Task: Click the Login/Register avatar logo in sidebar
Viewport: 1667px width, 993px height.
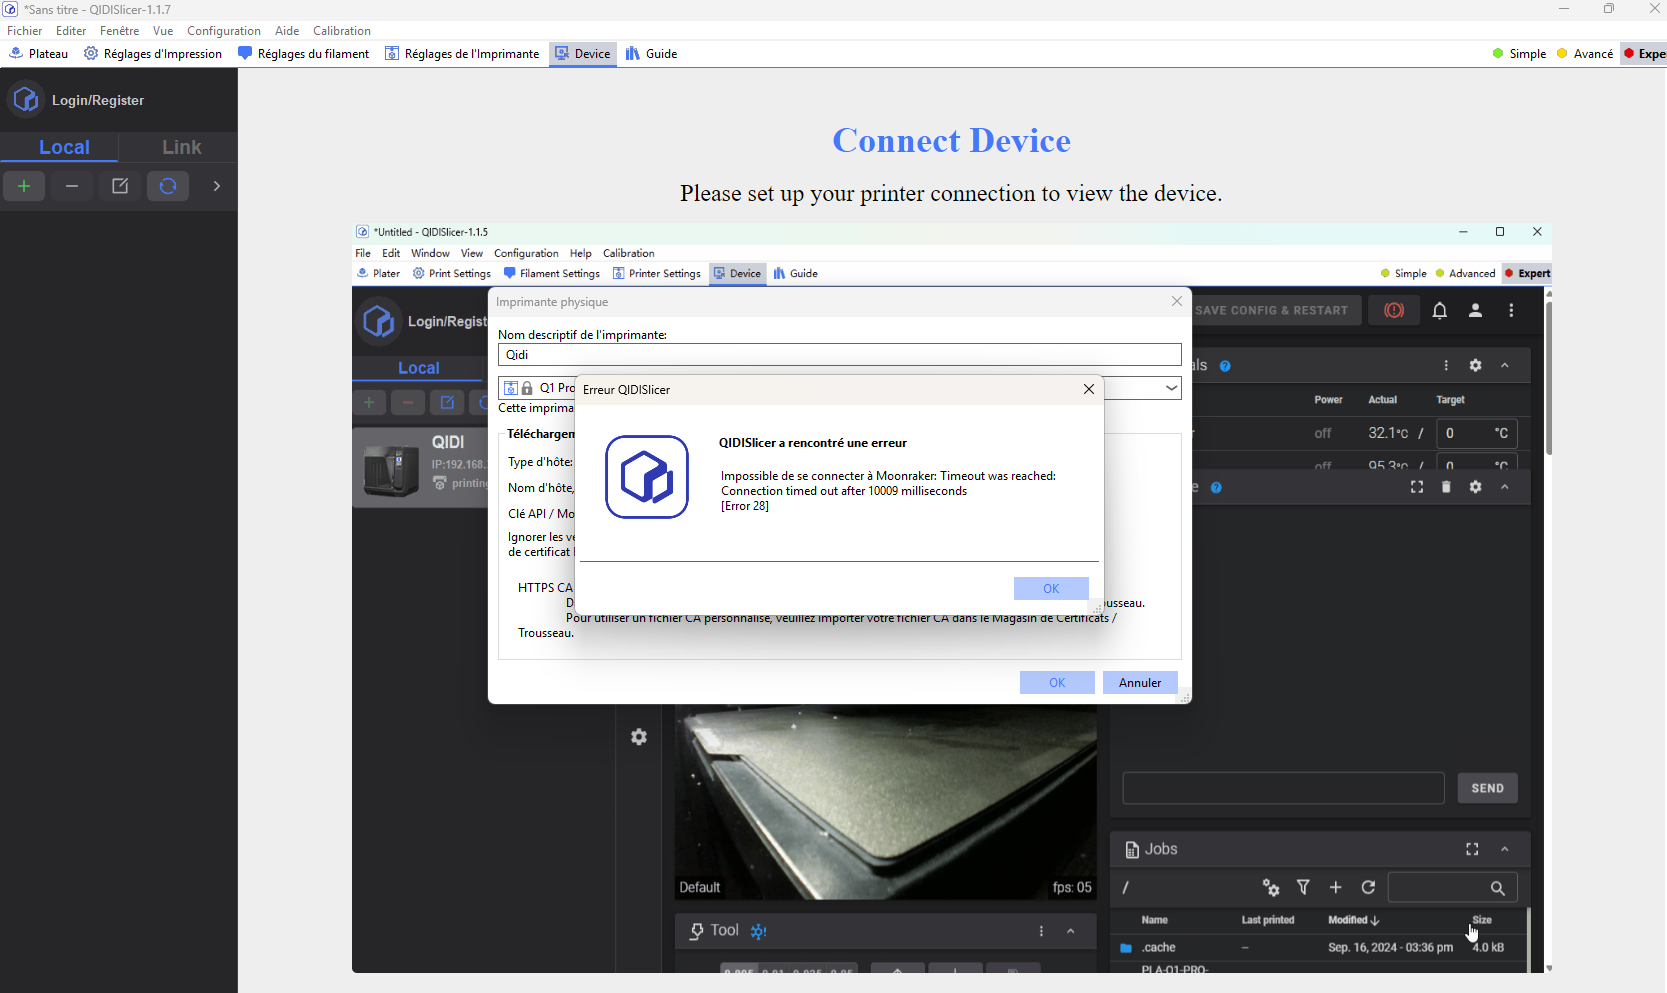Action: [x=26, y=100]
